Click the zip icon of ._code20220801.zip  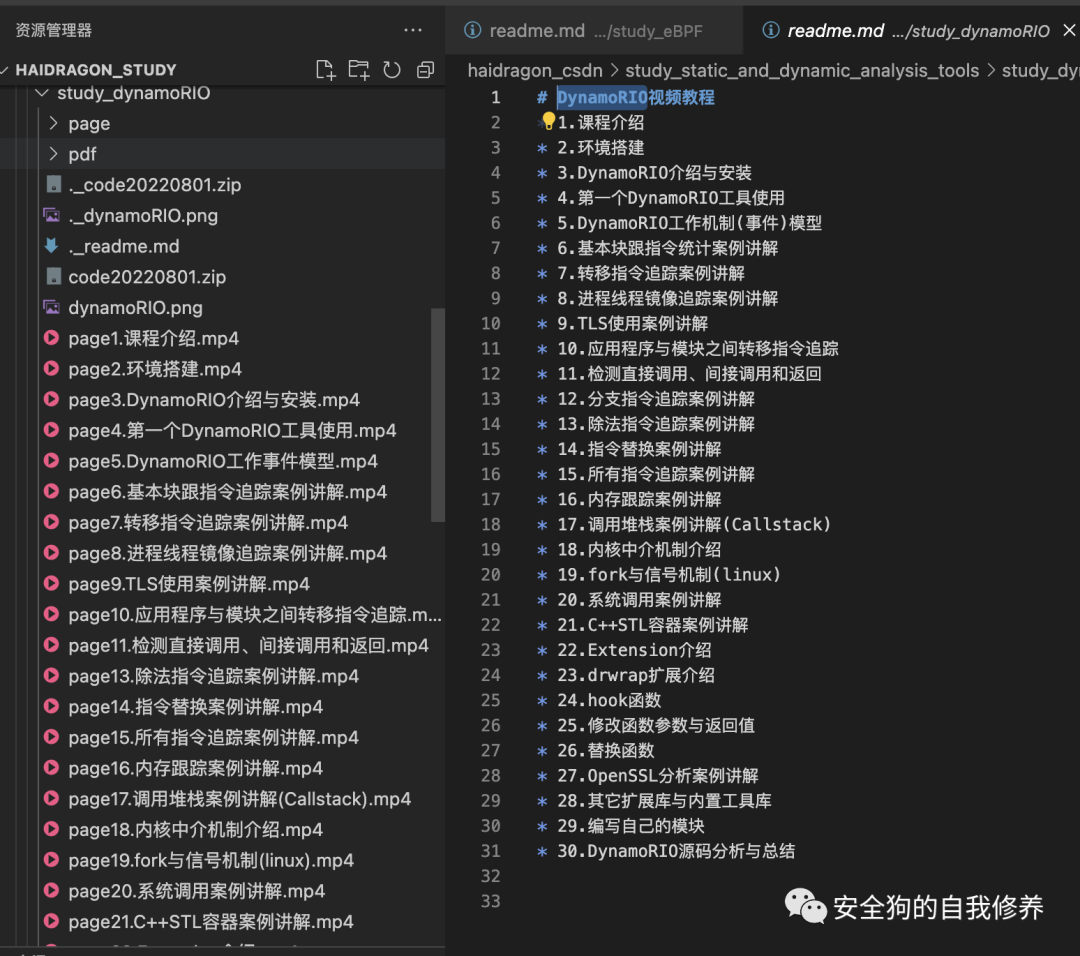coord(54,184)
